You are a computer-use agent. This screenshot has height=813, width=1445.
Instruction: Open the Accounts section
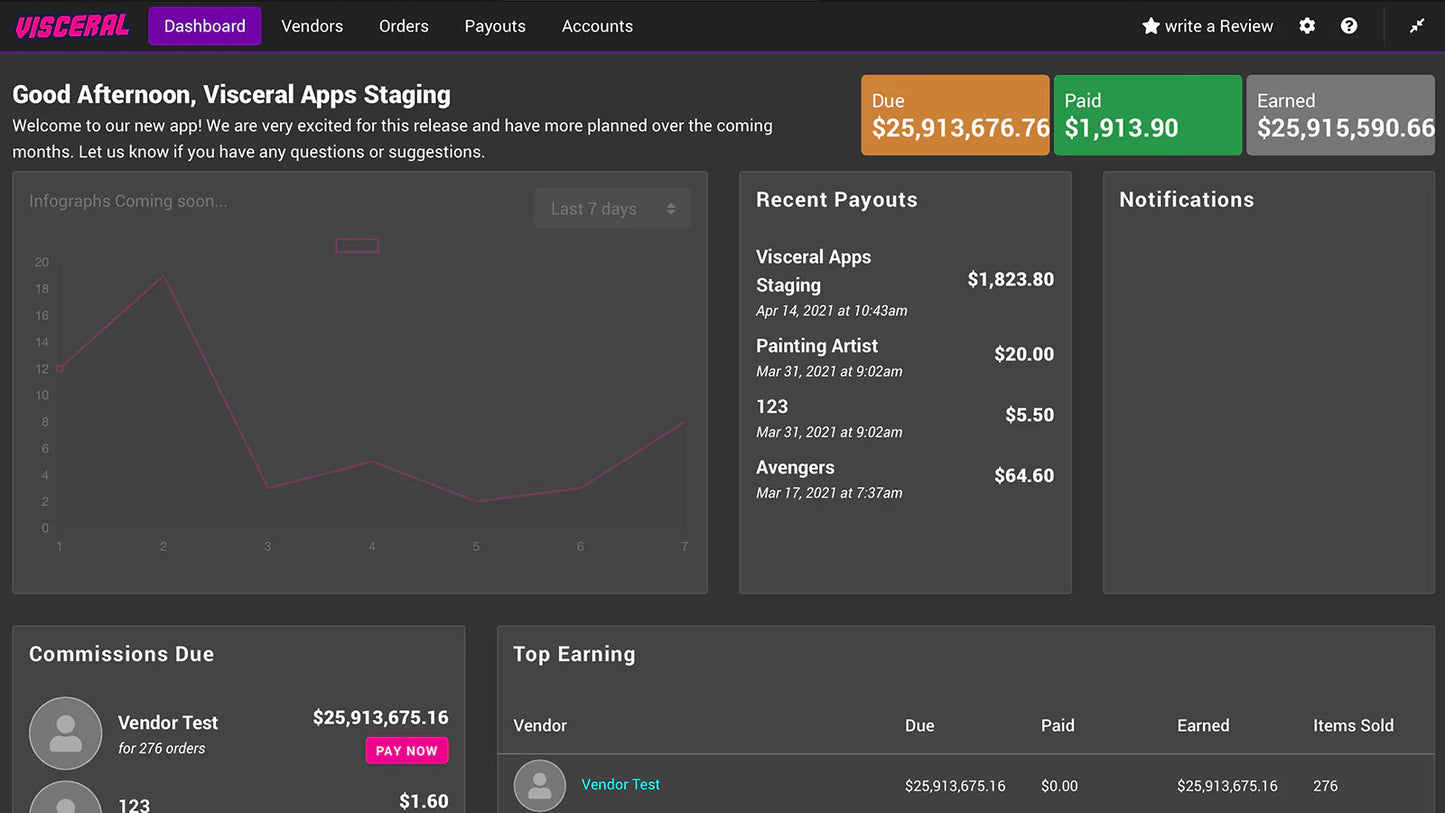point(597,26)
